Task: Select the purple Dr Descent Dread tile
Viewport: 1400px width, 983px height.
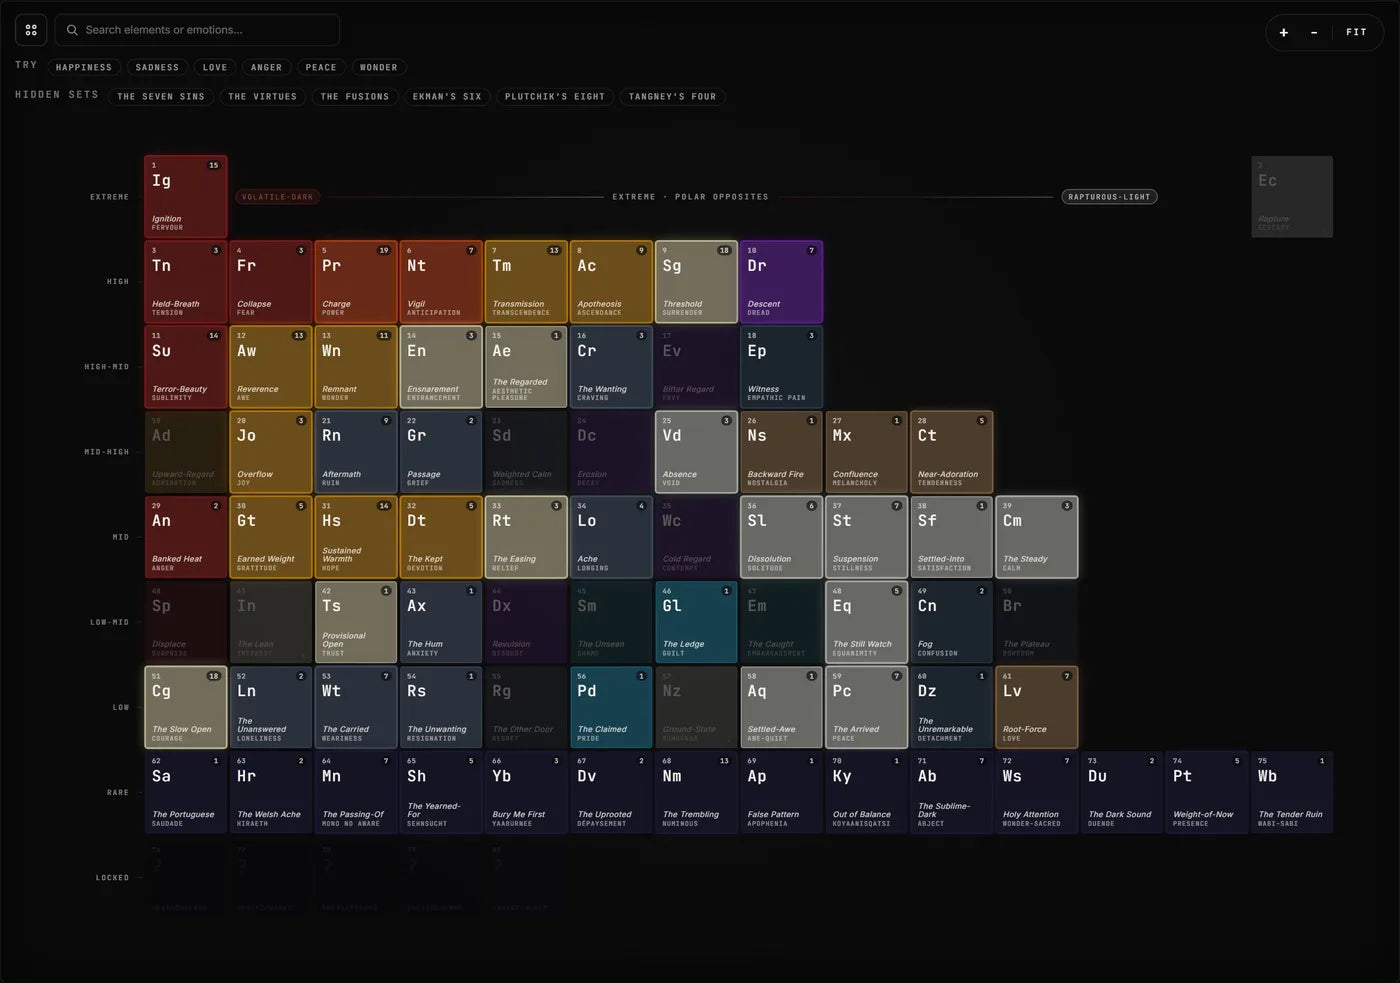Action: [781, 281]
